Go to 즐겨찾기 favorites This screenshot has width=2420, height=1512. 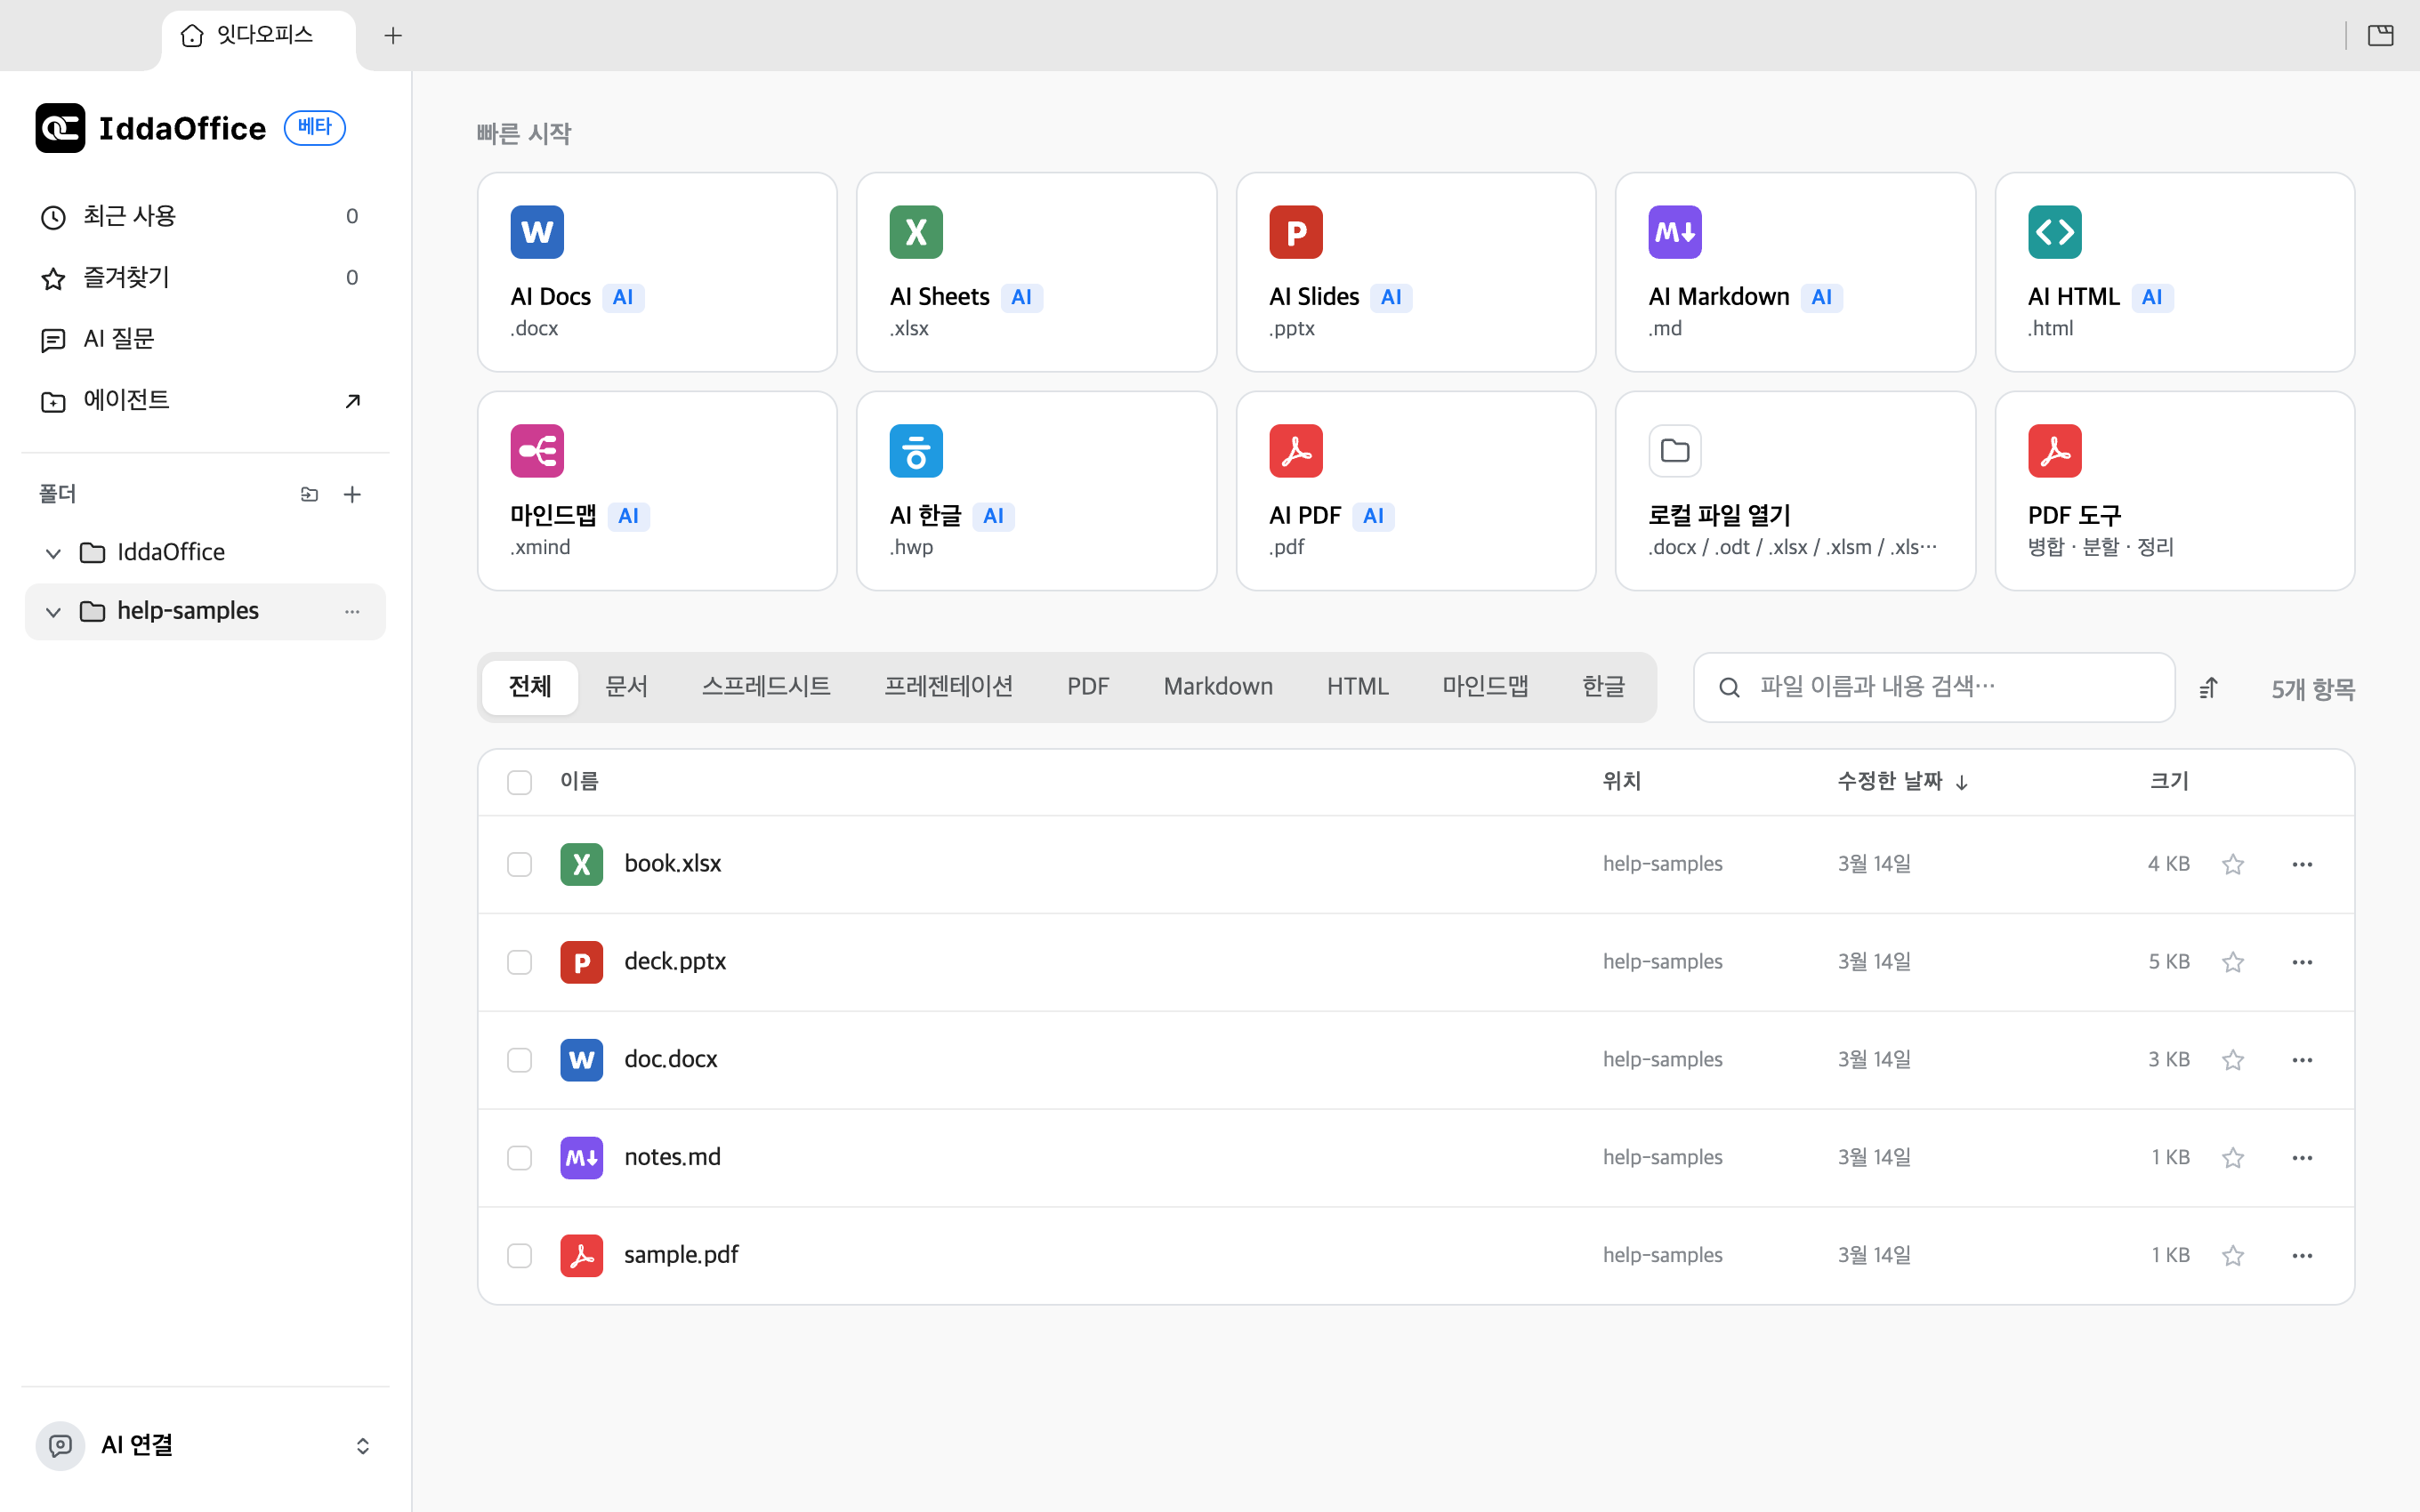[x=205, y=278]
